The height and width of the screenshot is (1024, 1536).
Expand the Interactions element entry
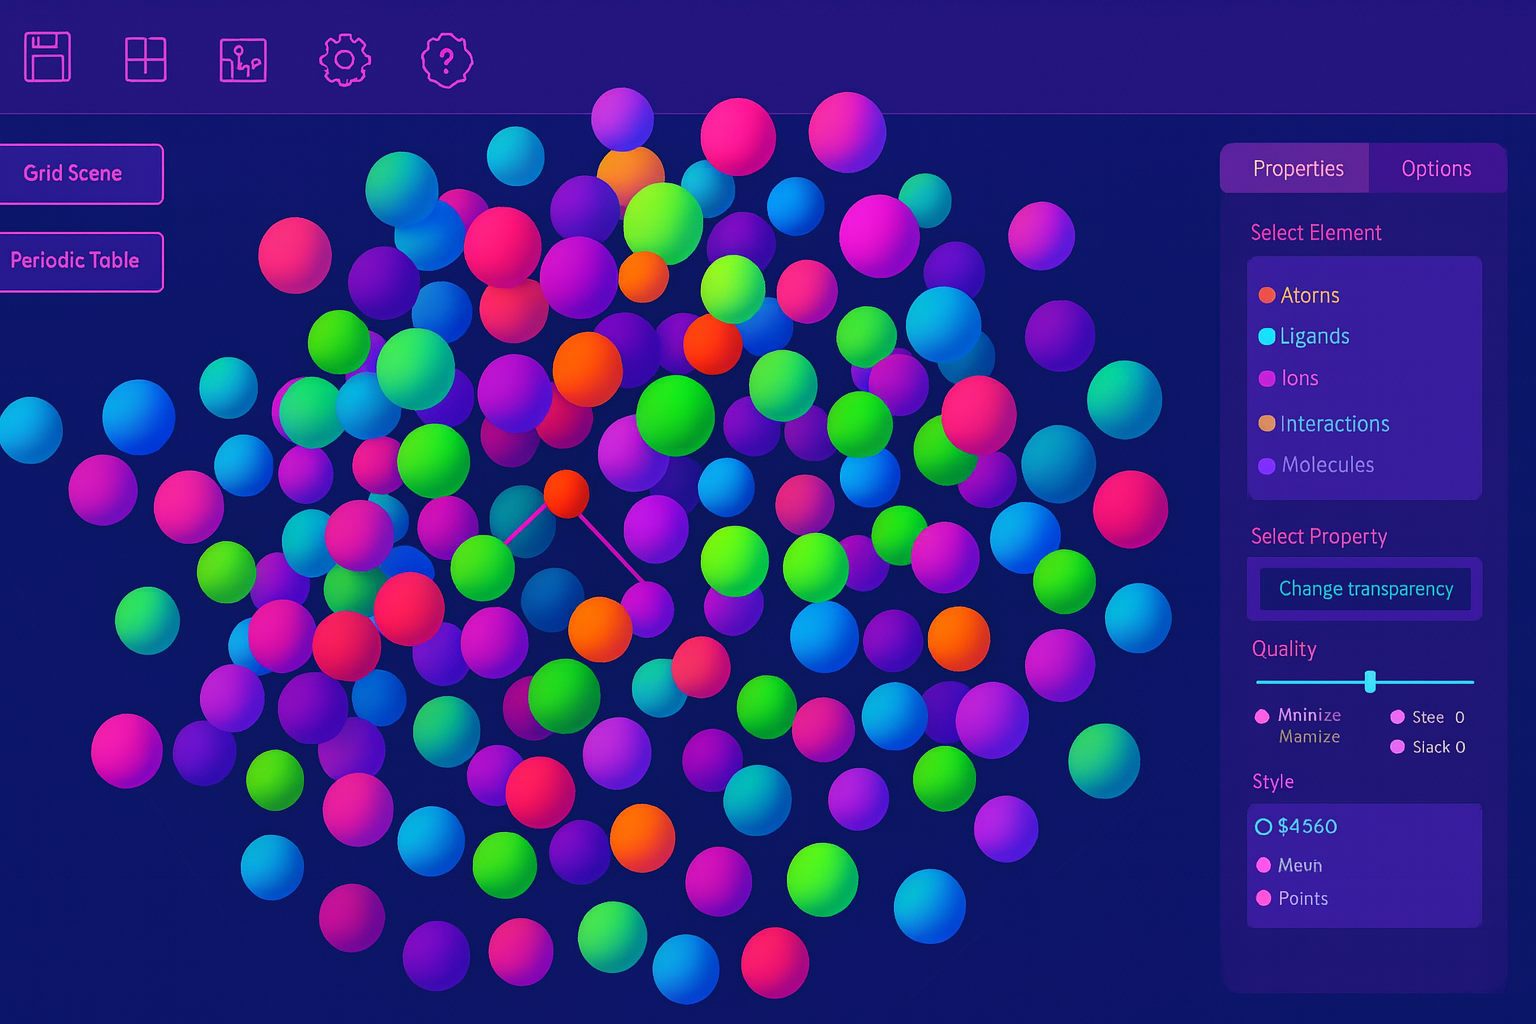coord(1334,424)
